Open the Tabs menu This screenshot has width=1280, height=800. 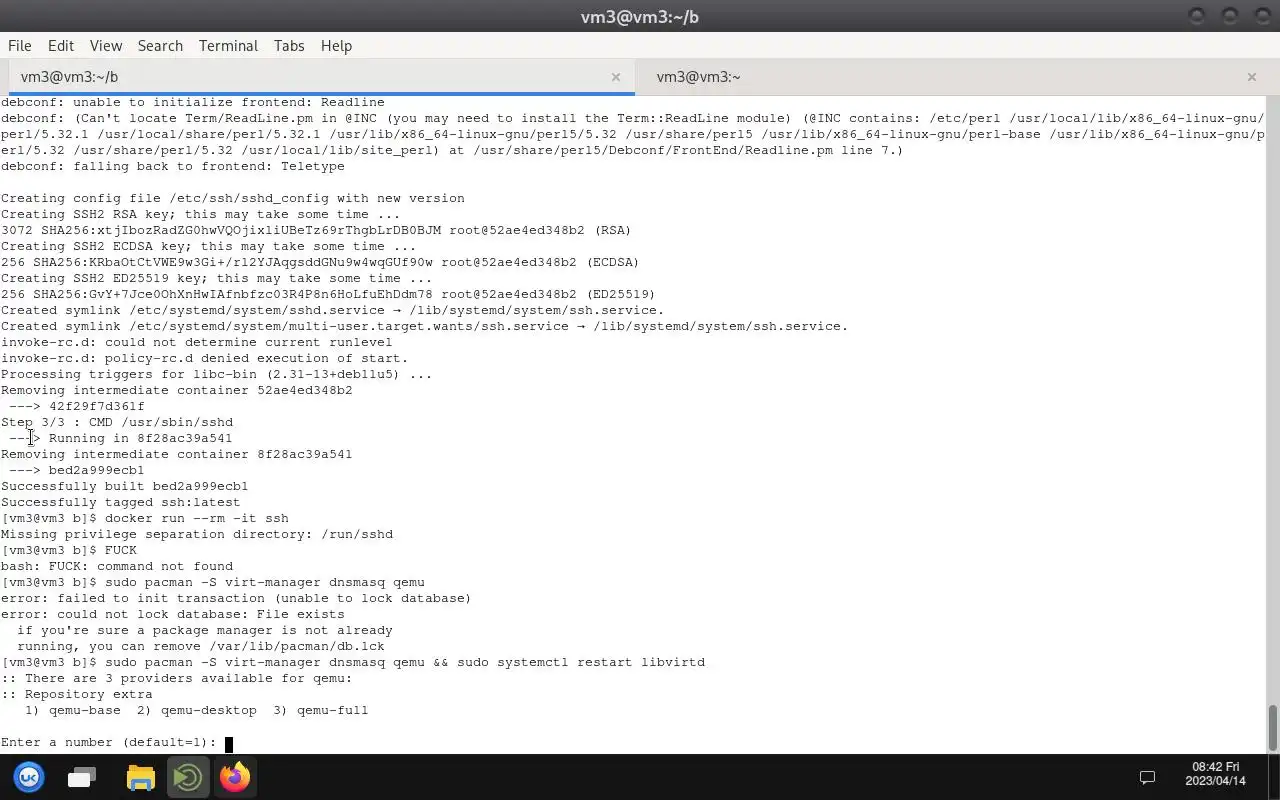pos(288,46)
